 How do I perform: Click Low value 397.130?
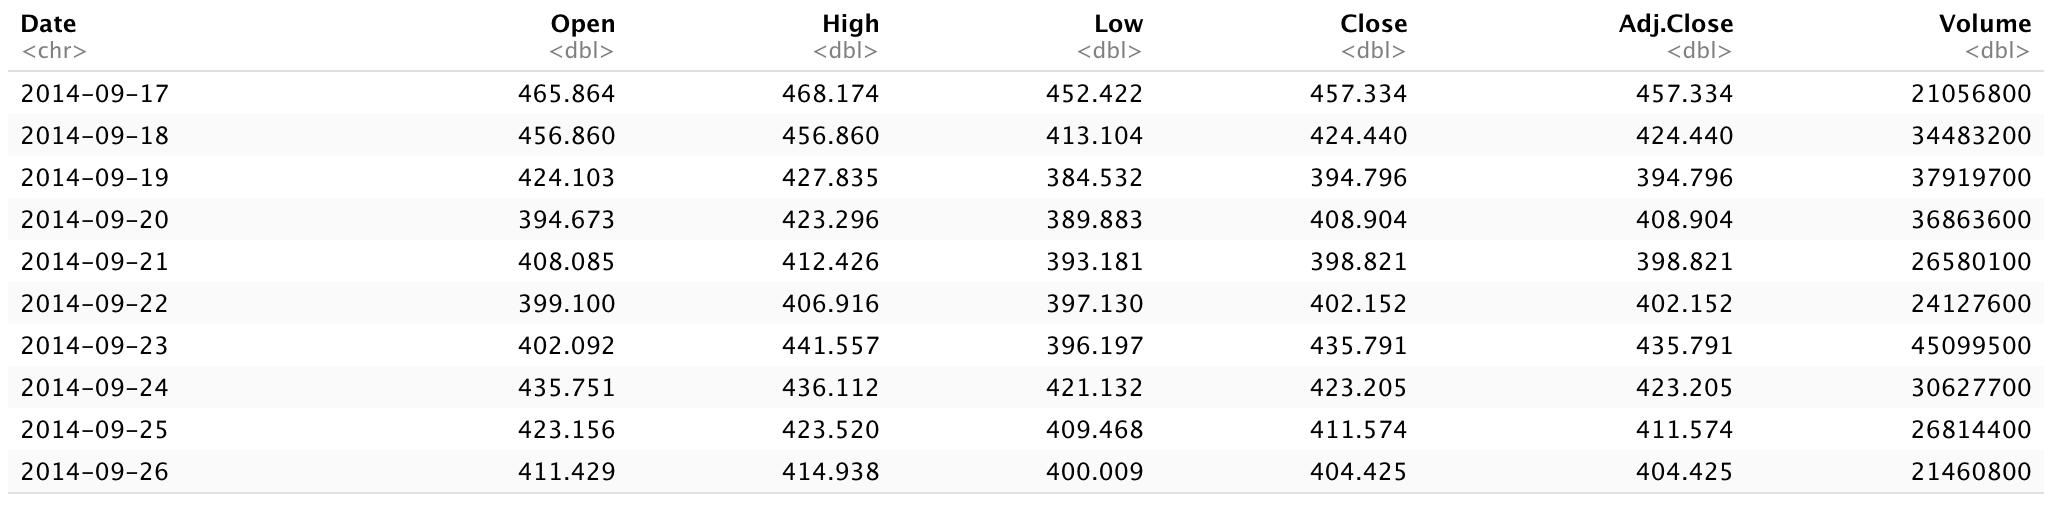coord(1094,304)
